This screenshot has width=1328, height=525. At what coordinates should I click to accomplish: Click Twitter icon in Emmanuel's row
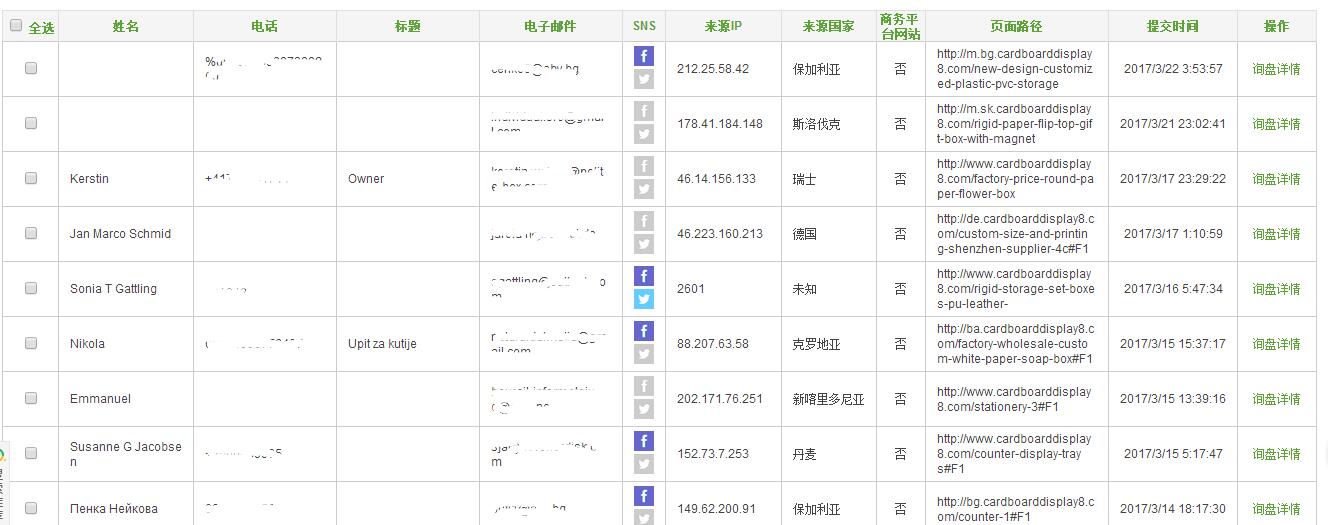644,409
